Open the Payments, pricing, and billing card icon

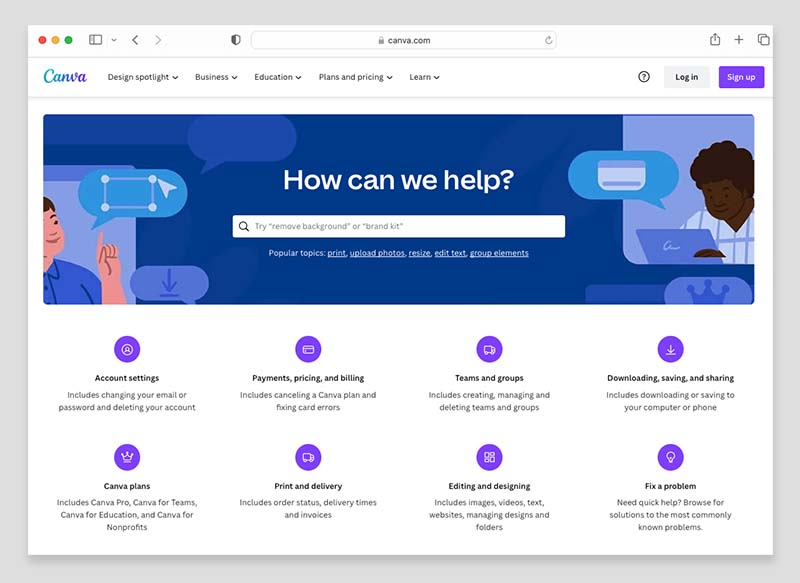[308, 349]
